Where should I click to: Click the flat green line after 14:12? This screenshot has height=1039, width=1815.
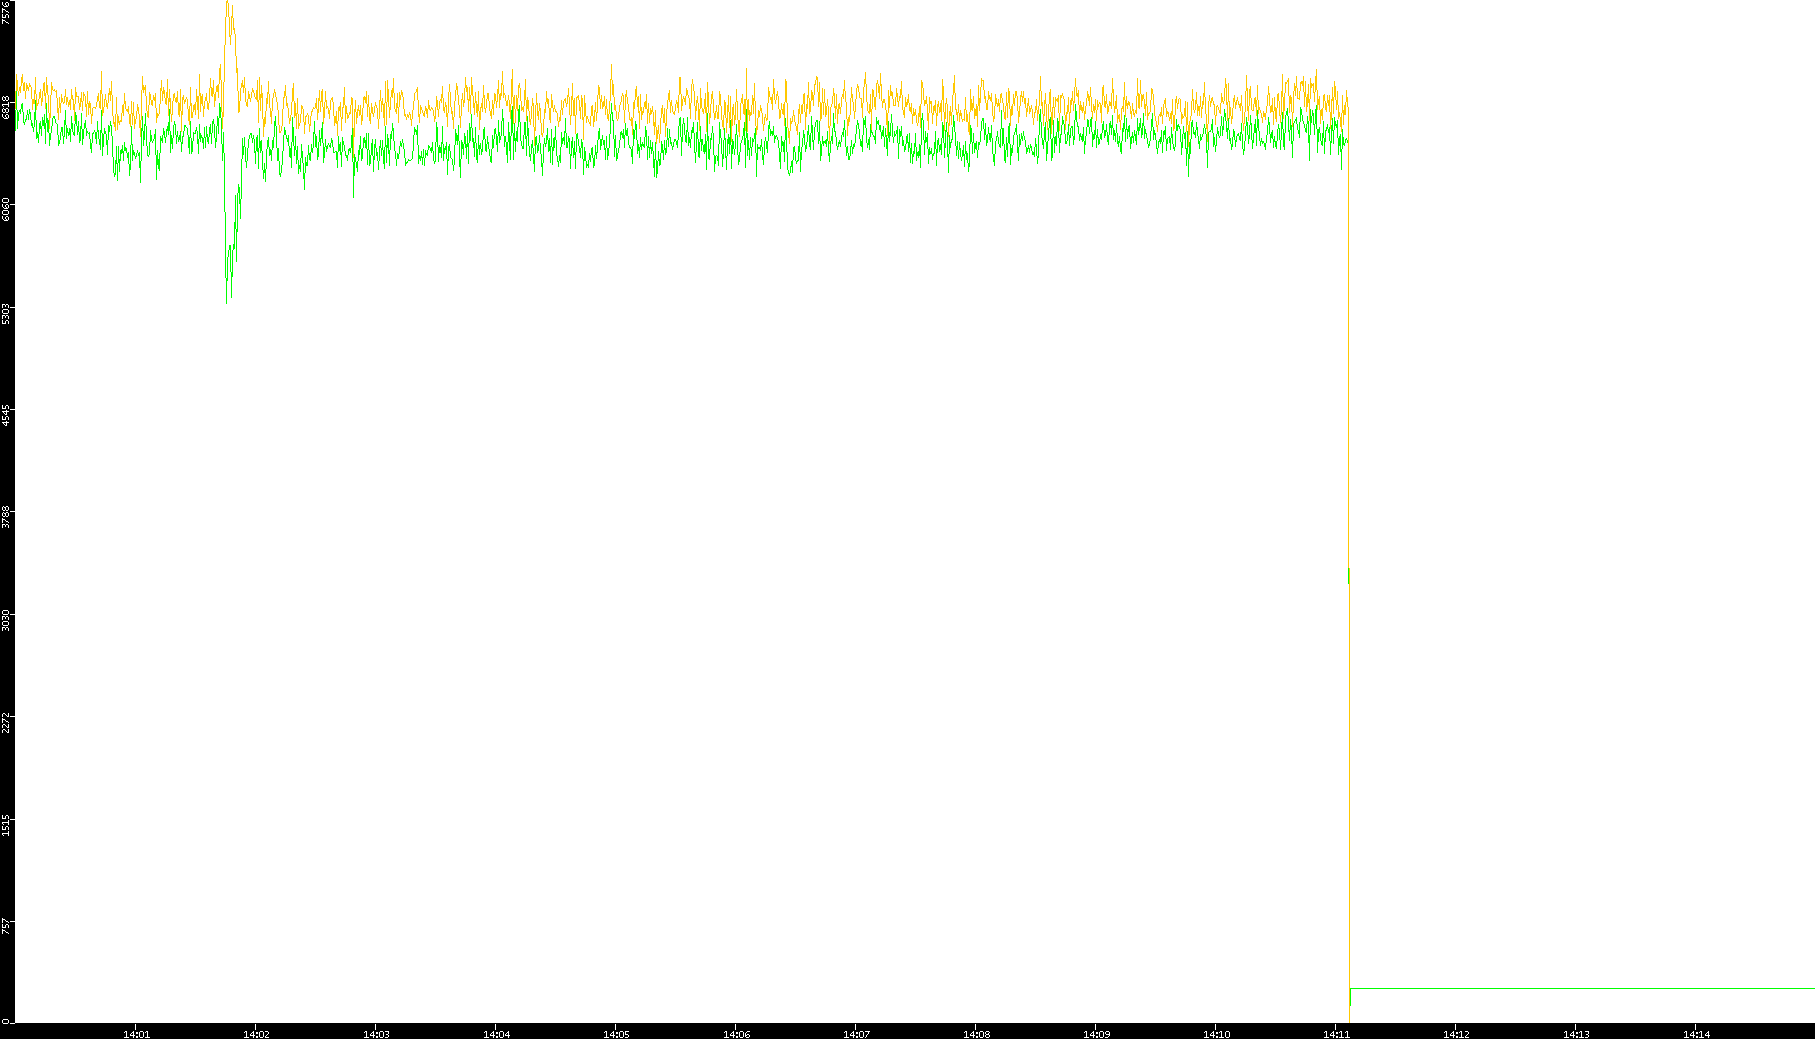[1580, 988]
